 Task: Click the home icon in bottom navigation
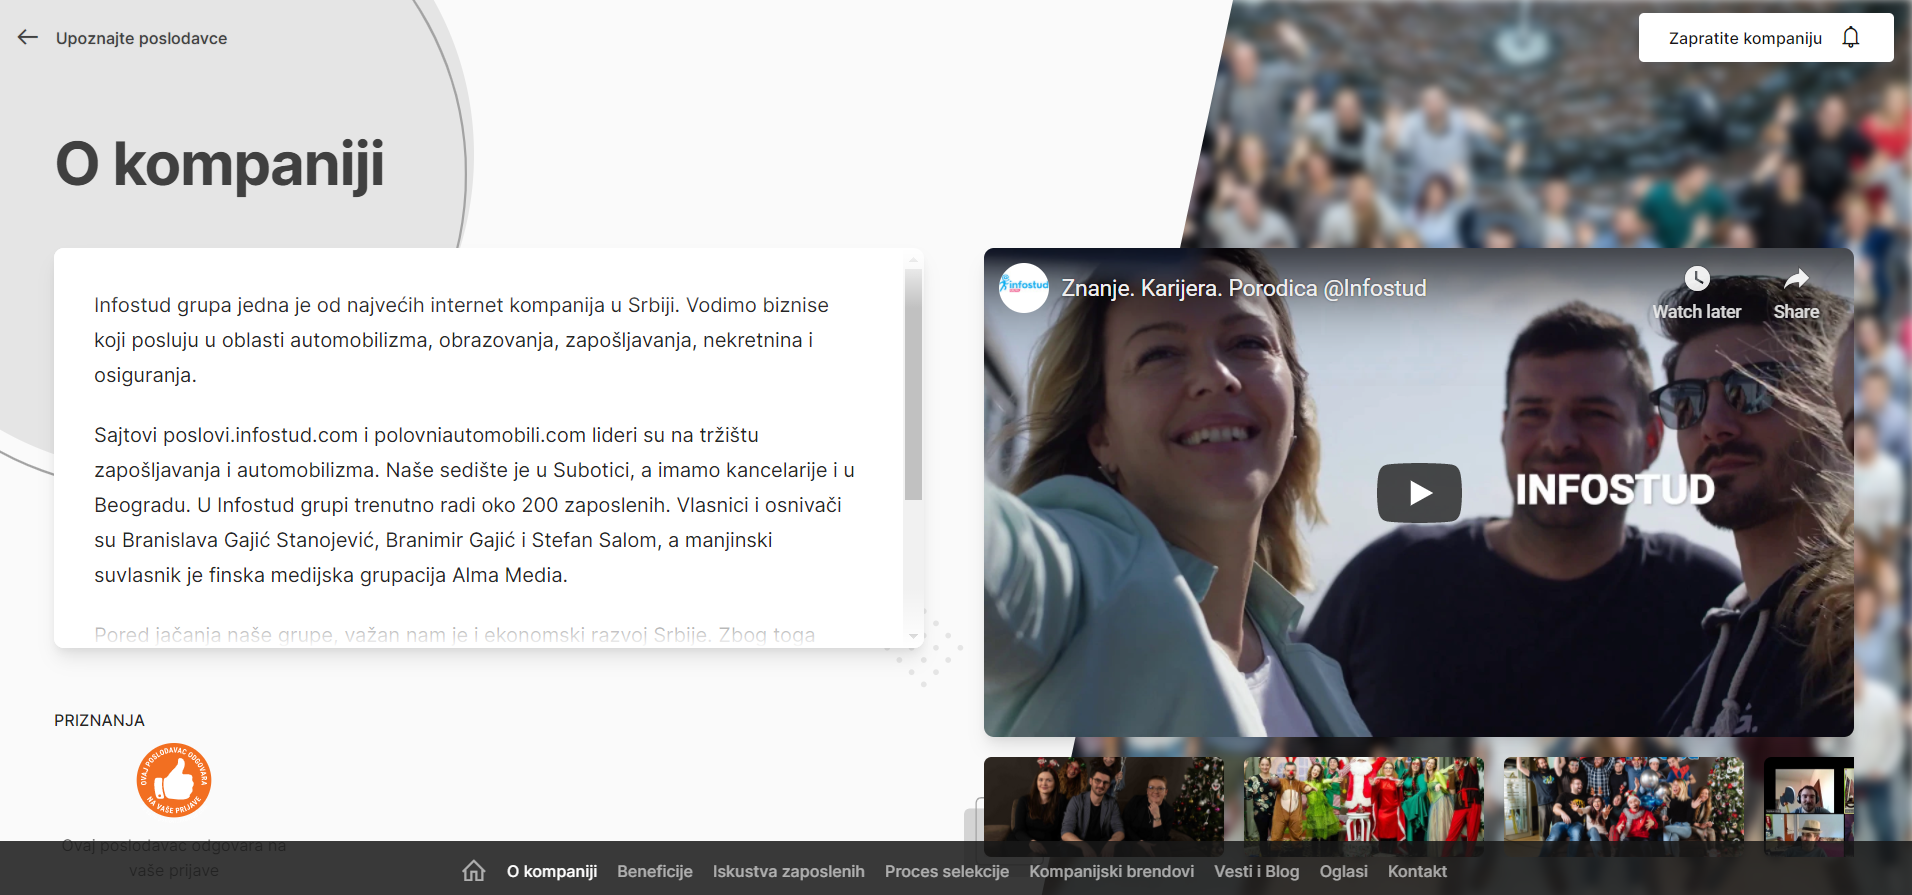tap(474, 871)
